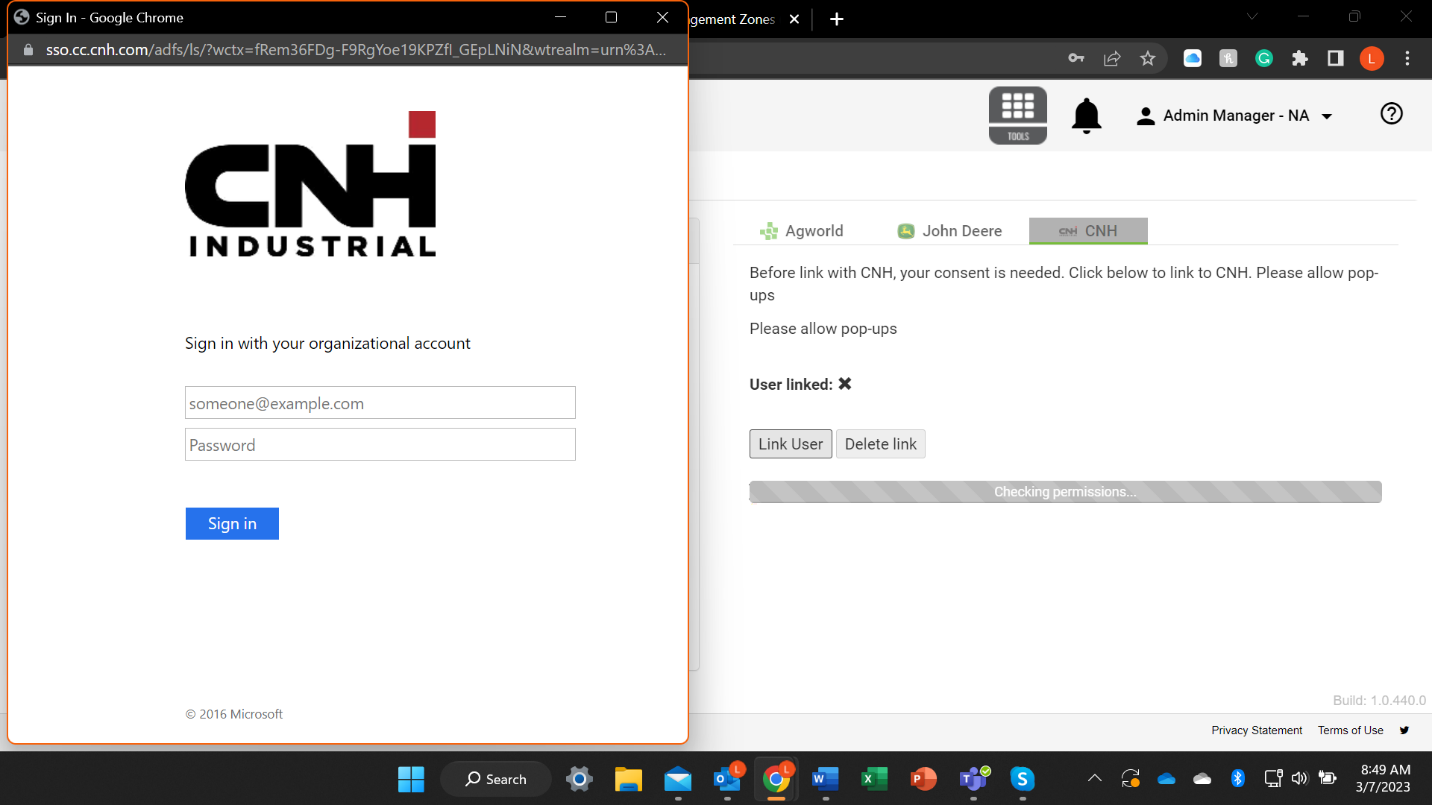Click the Link User button
The width and height of the screenshot is (1432, 805).
tap(790, 444)
